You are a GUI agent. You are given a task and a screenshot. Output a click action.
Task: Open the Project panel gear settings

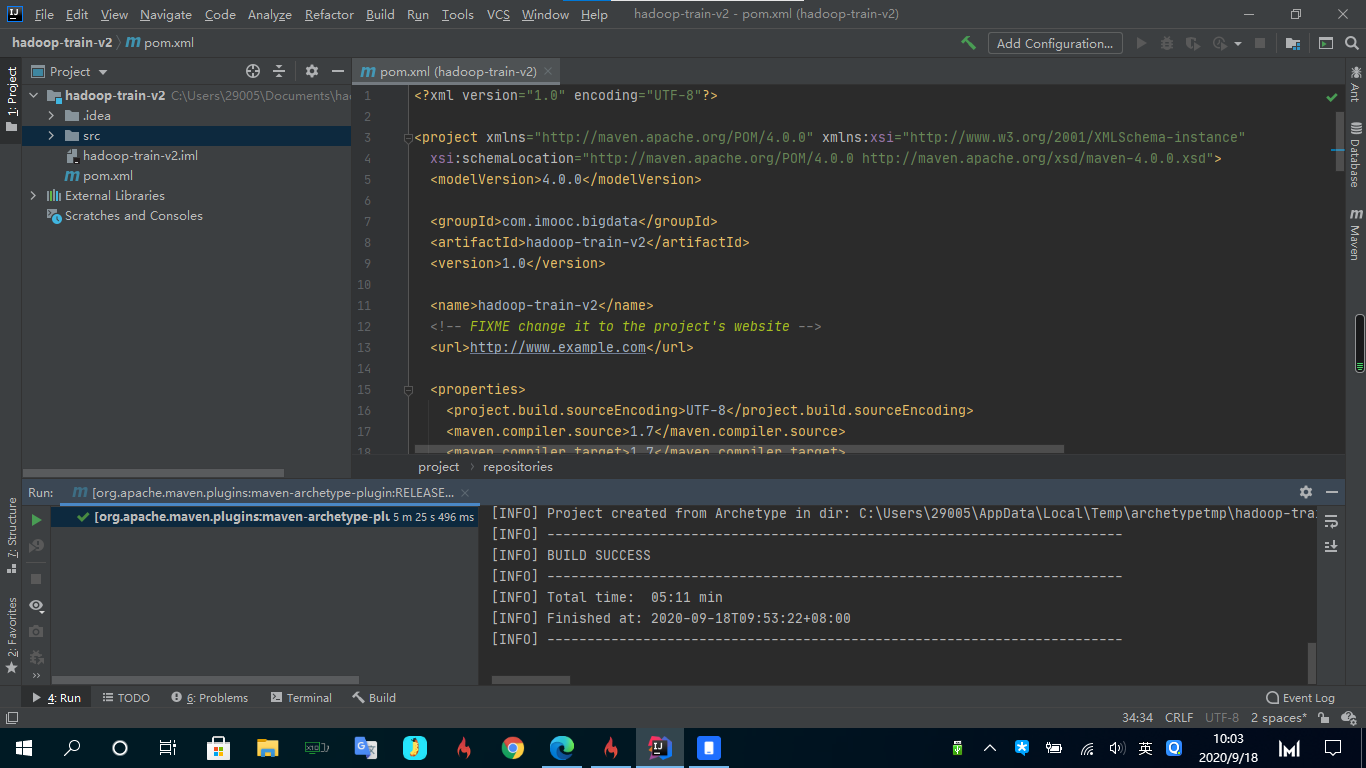coord(312,71)
